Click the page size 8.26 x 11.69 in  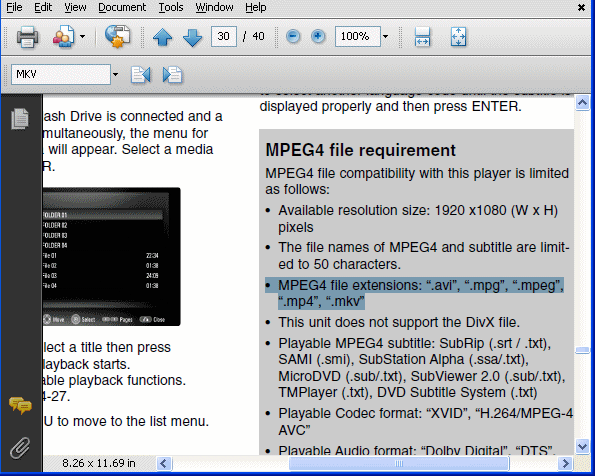pyautogui.click(x=99, y=463)
